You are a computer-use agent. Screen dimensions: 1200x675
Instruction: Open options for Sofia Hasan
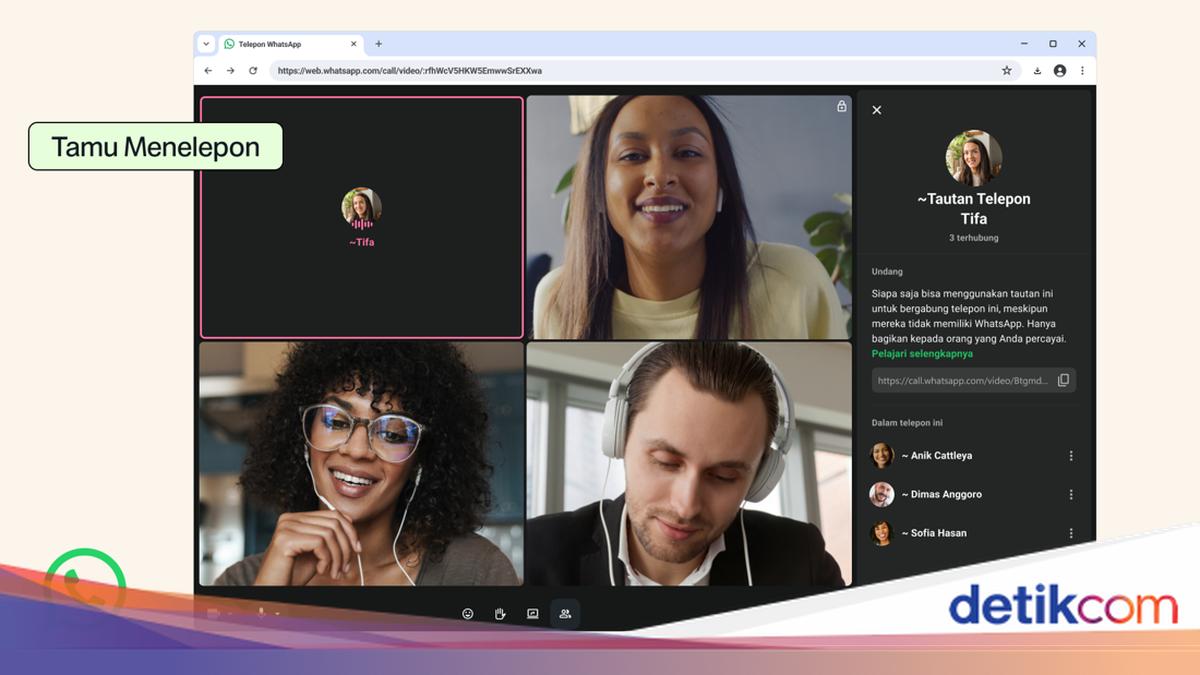(x=1071, y=533)
